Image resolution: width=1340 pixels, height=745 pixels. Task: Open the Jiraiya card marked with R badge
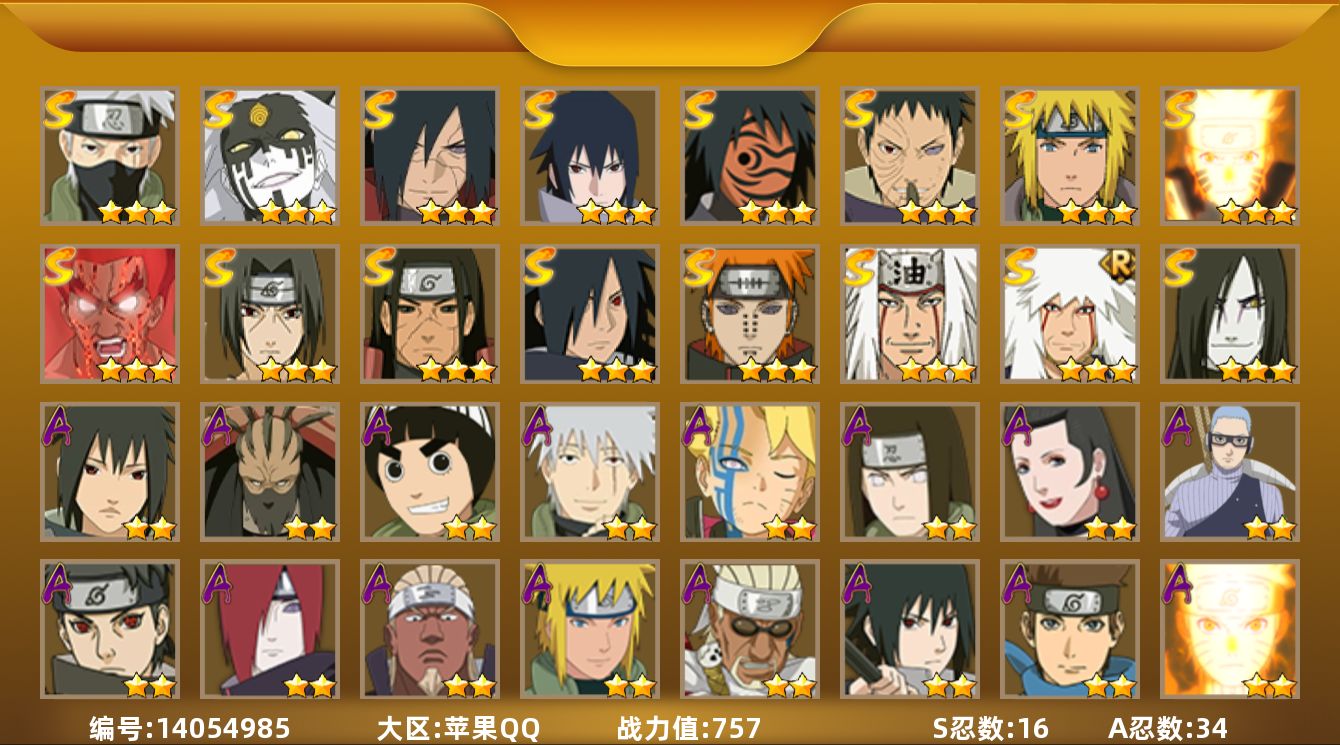[1070, 314]
